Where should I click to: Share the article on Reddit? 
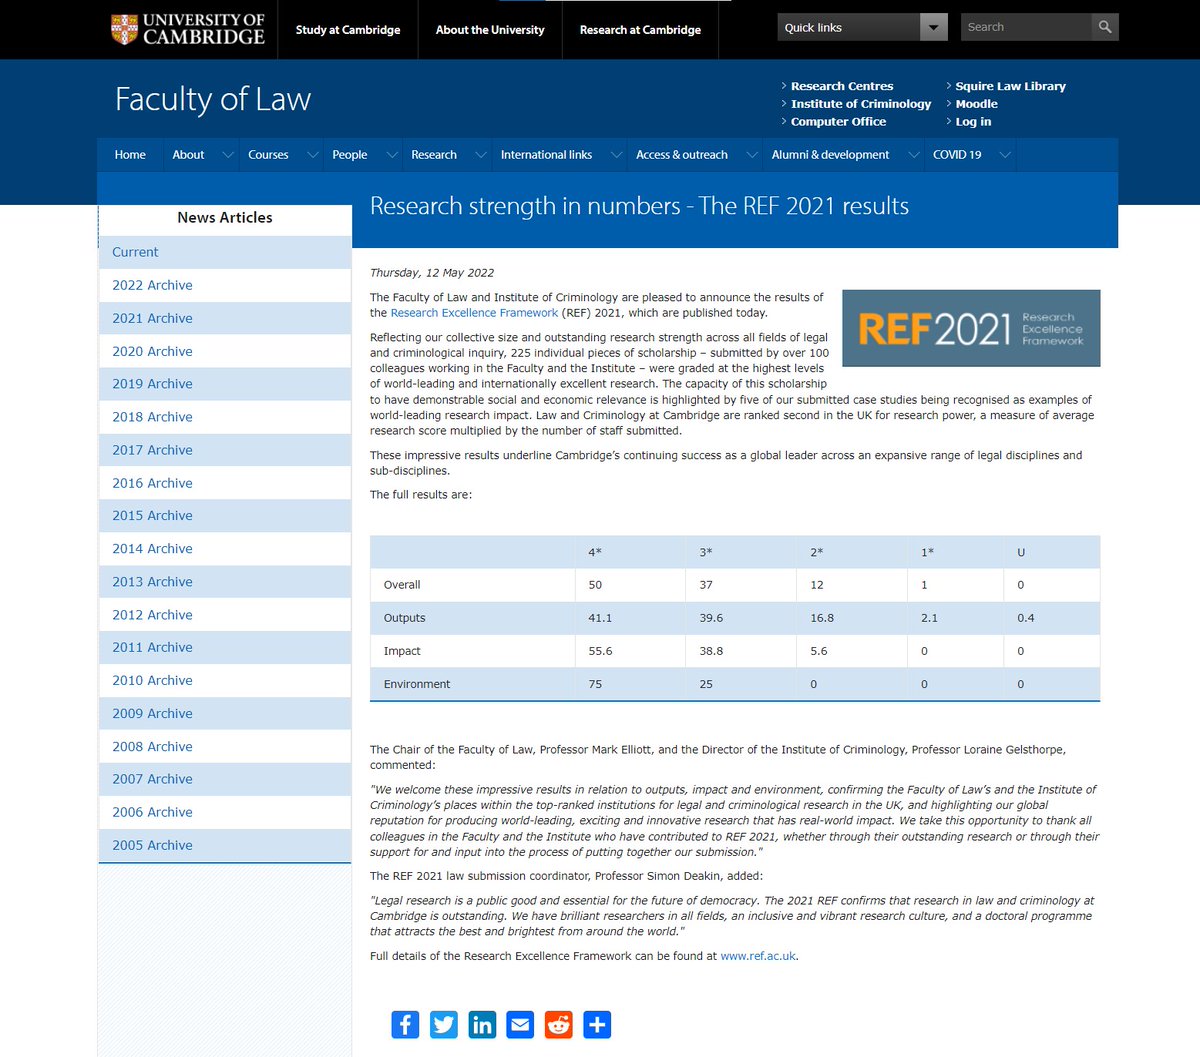click(x=559, y=1025)
